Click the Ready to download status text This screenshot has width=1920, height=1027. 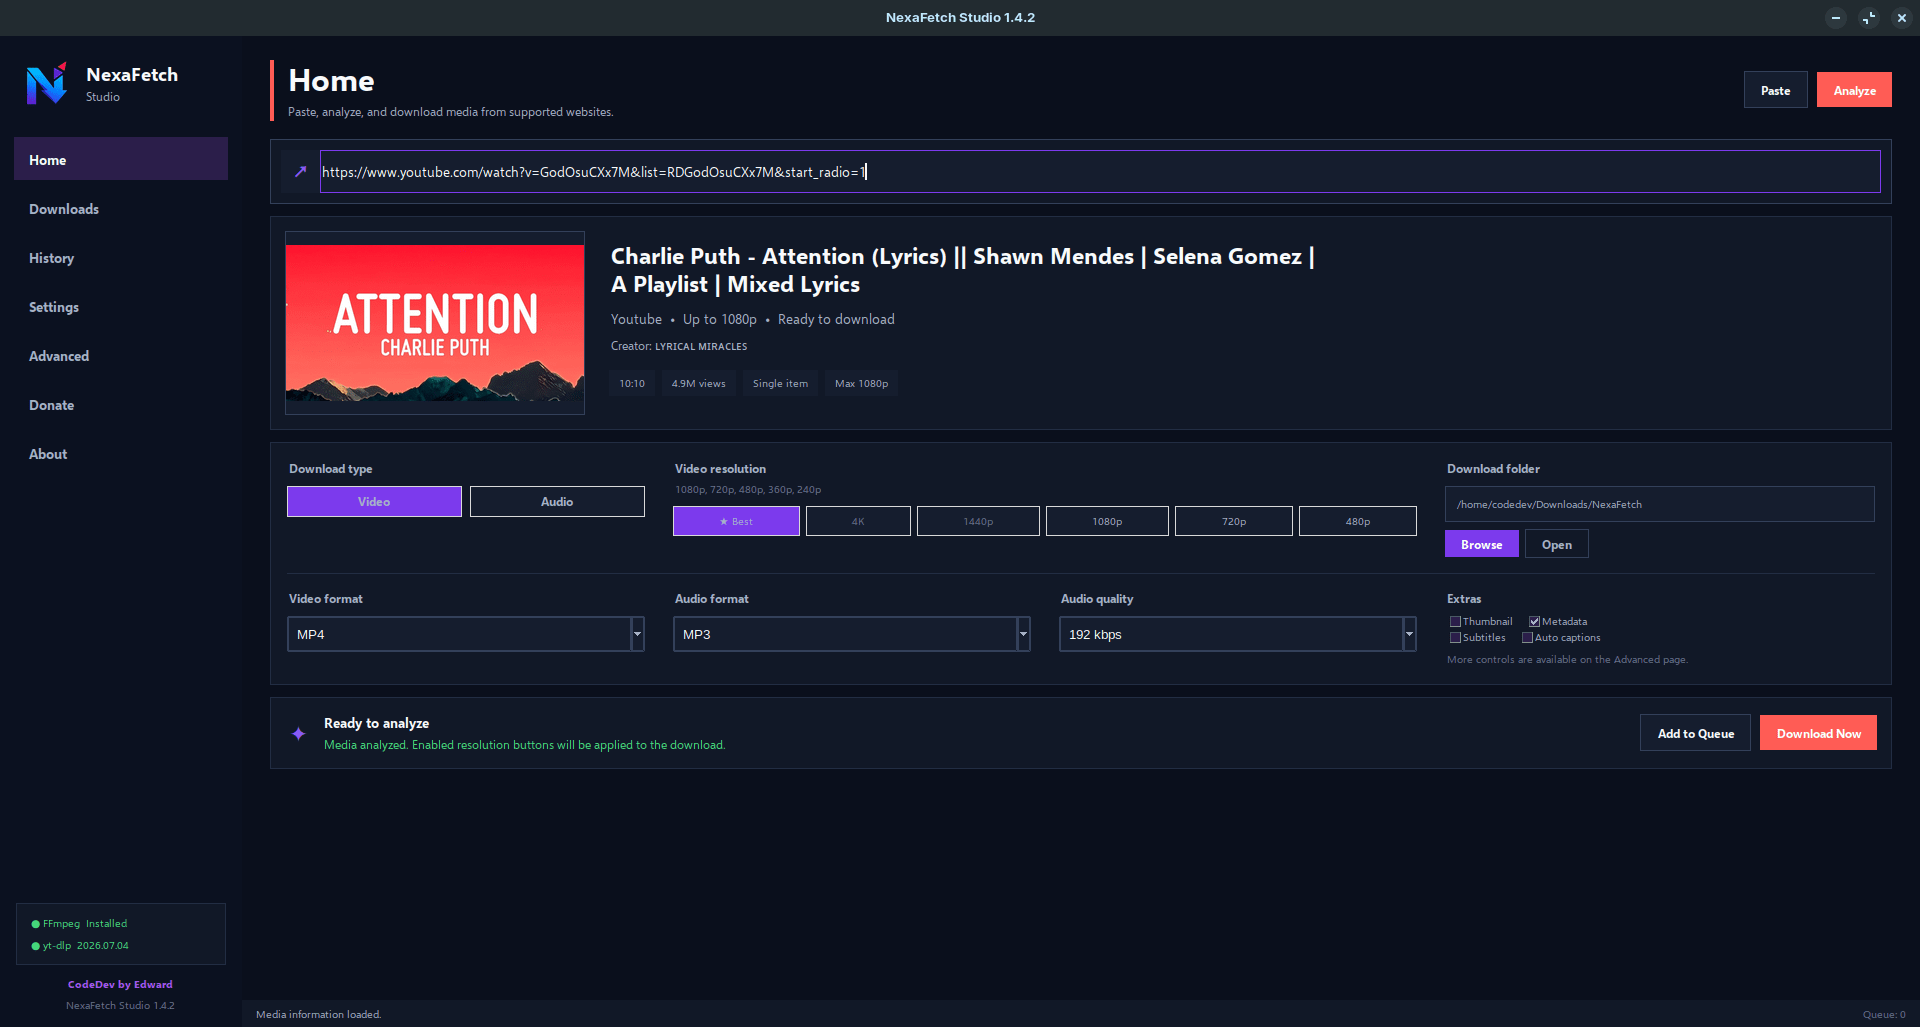tap(836, 319)
